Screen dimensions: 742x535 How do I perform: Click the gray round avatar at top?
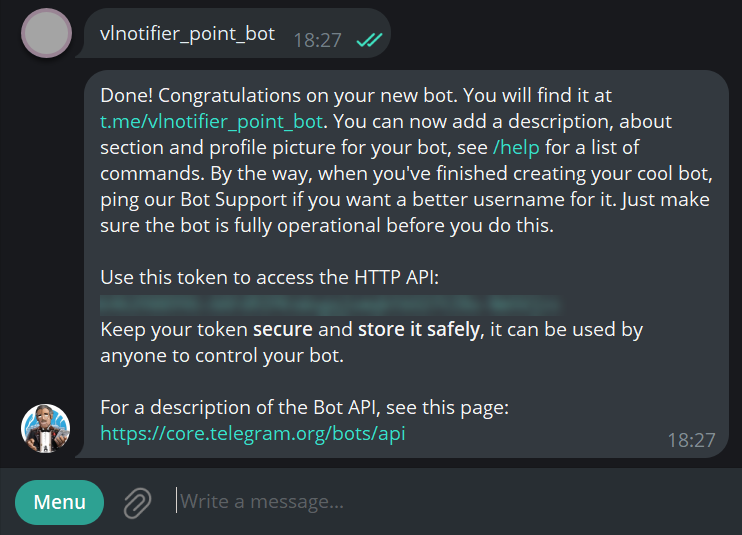click(x=46, y=34)
